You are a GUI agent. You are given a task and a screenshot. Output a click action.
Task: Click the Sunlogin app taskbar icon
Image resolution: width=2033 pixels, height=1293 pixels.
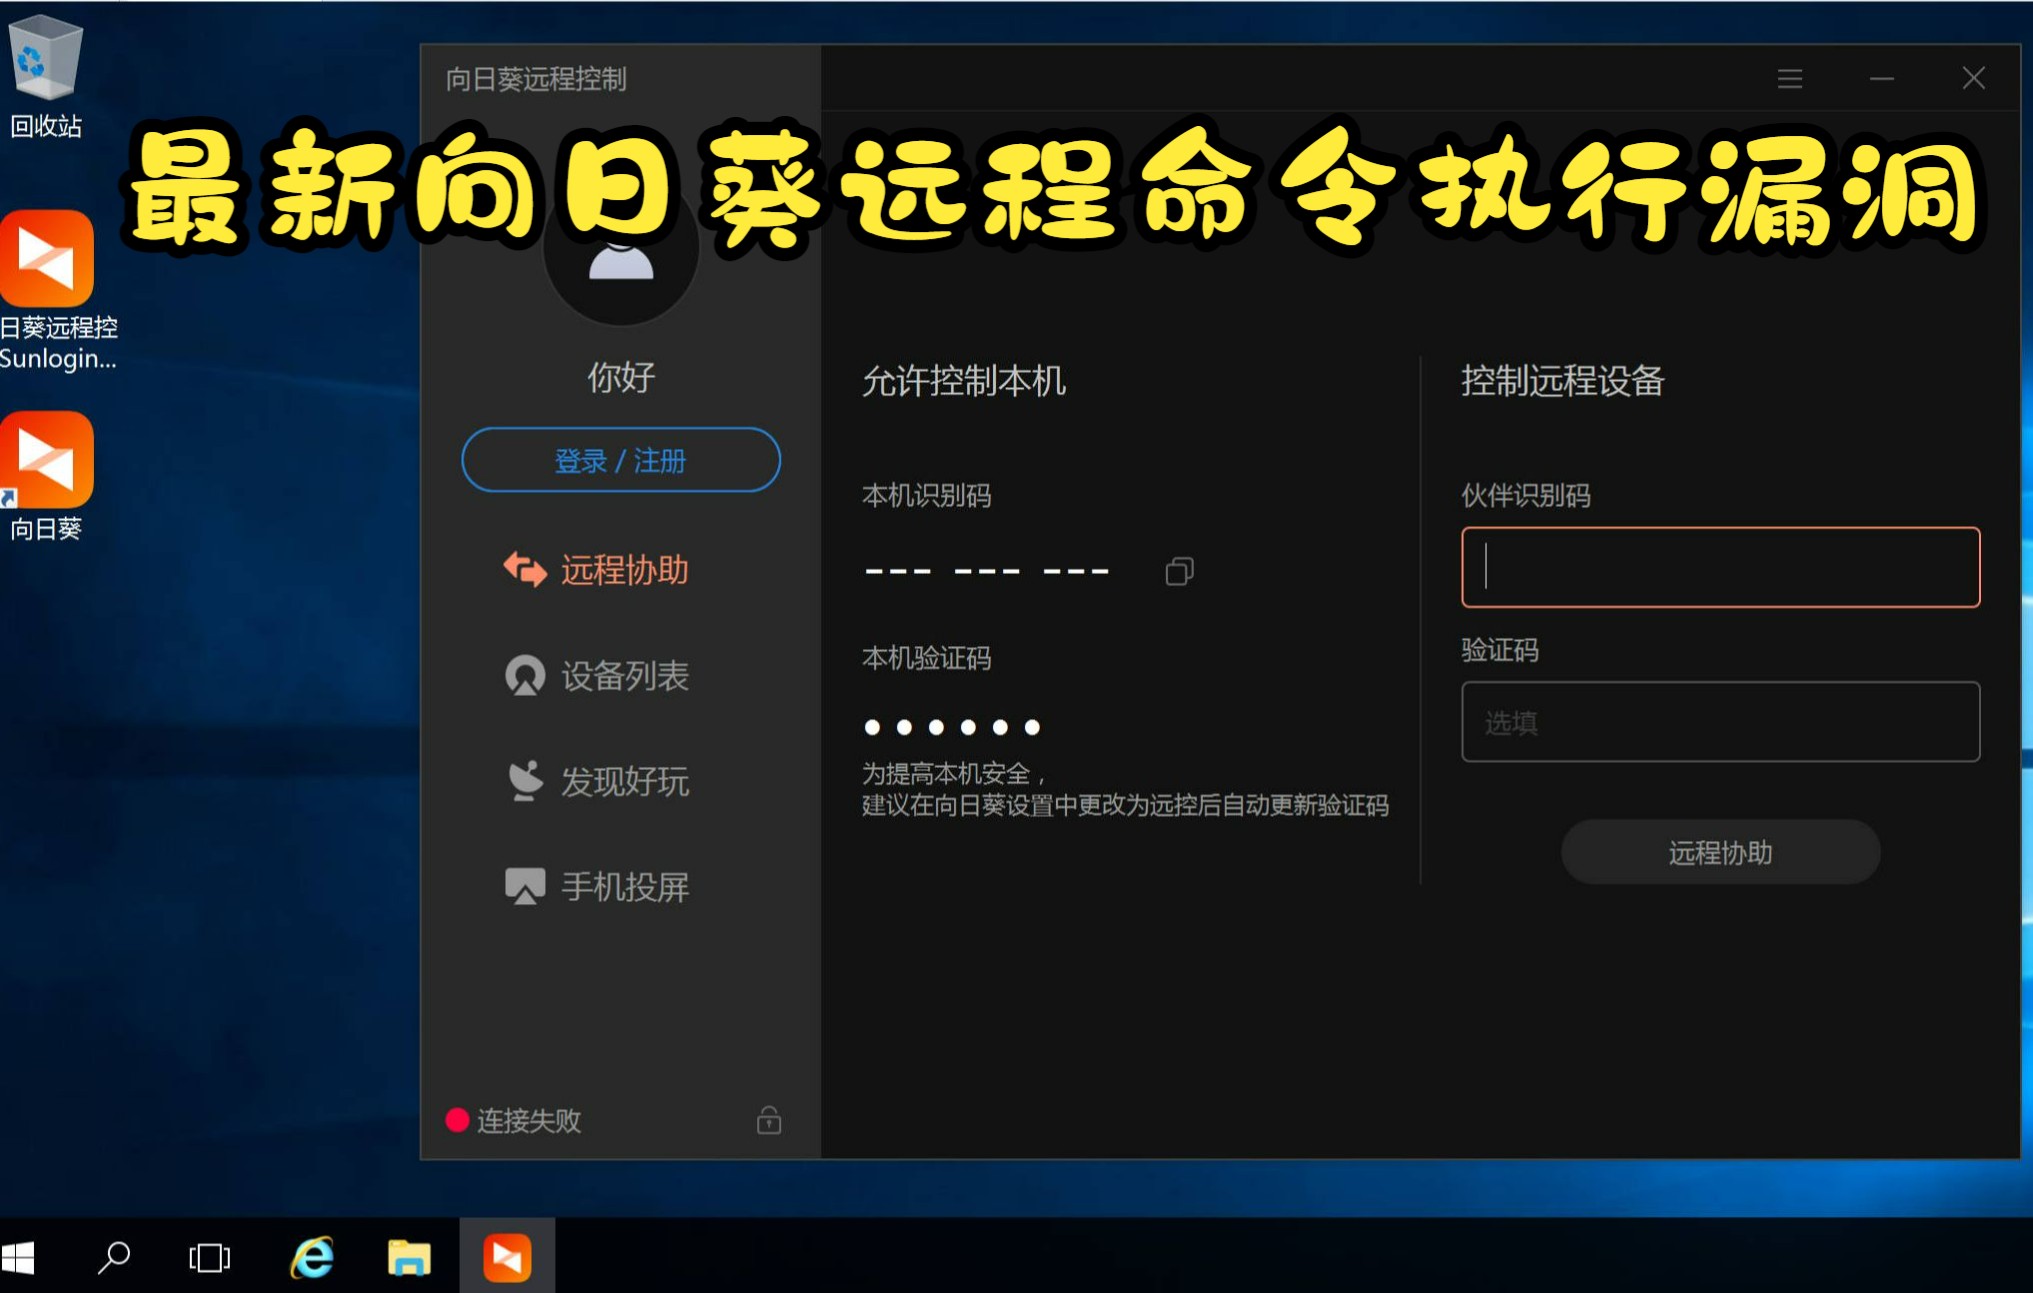pyautogui.click(x=507, y=1257)
